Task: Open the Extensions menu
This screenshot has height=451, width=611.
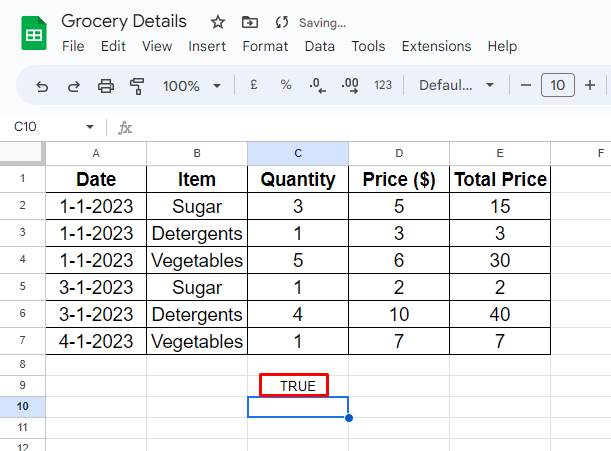Action: 436,46
